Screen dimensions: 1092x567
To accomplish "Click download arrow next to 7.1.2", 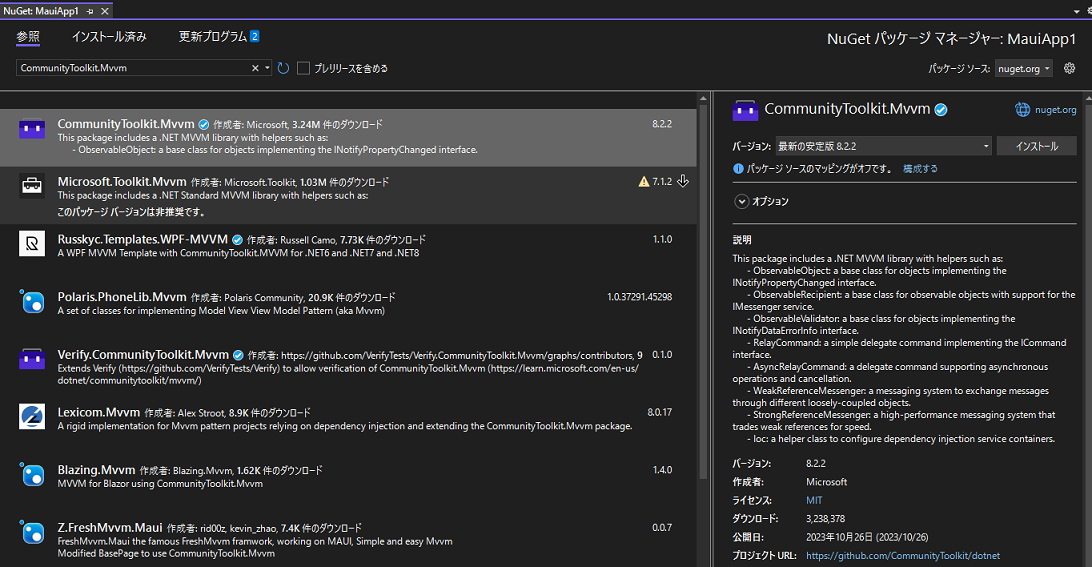I will point(683,181).
